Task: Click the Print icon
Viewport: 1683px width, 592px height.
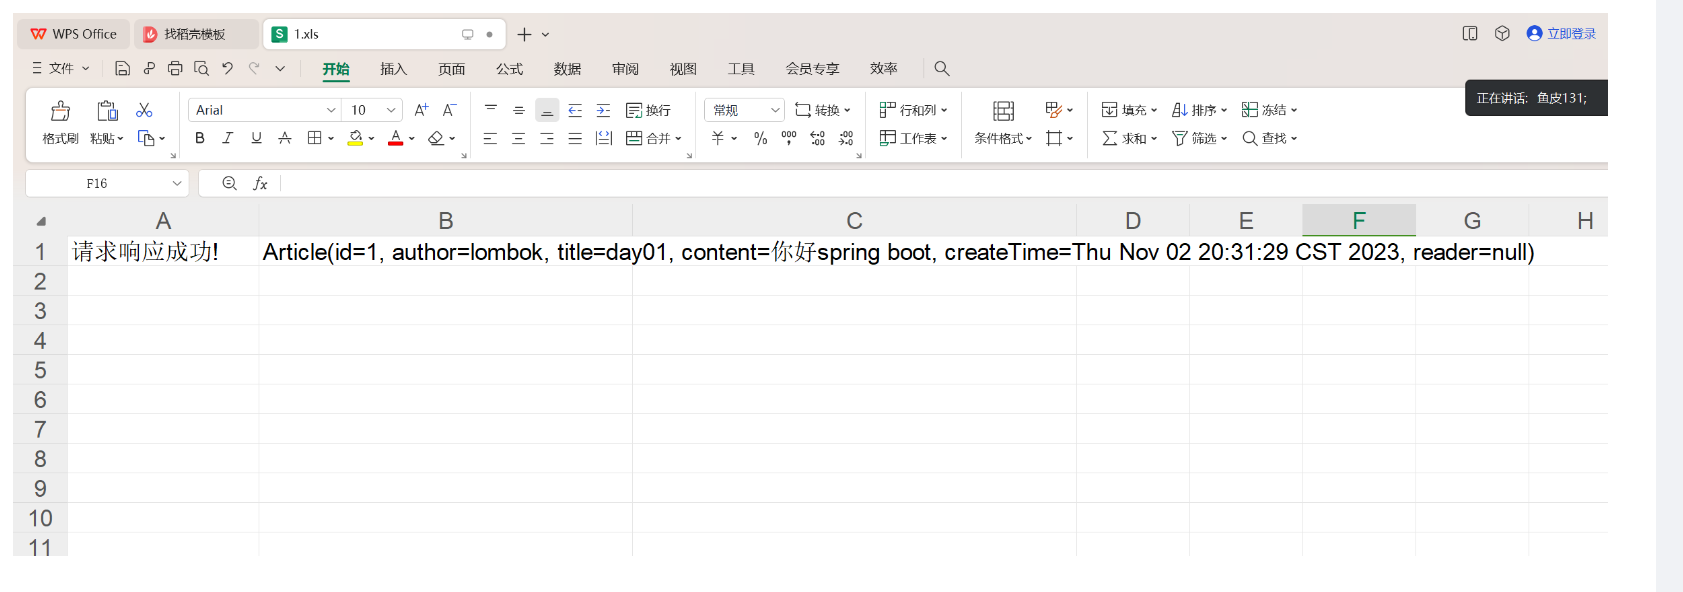Action: tap(175, 68)
